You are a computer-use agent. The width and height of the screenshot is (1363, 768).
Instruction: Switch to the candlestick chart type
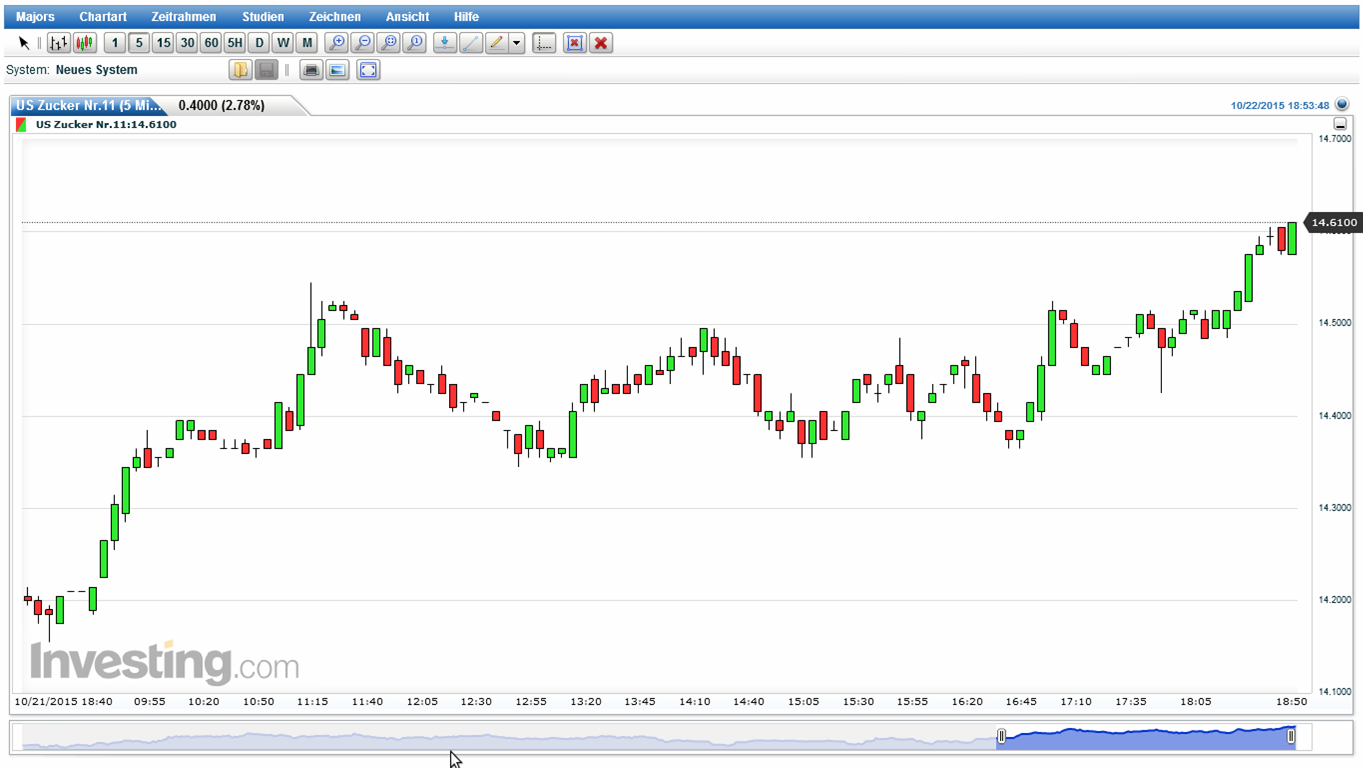coord(84,43)
